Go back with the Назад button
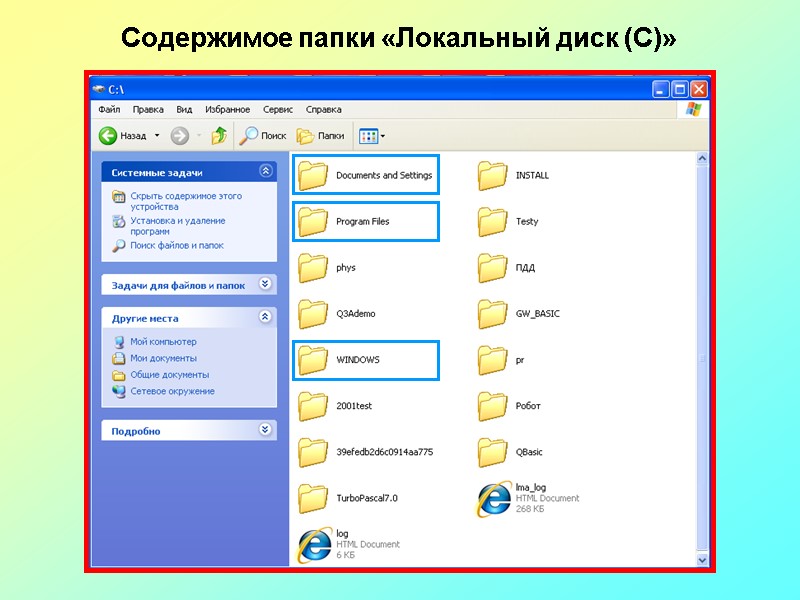 pos(122,136)
